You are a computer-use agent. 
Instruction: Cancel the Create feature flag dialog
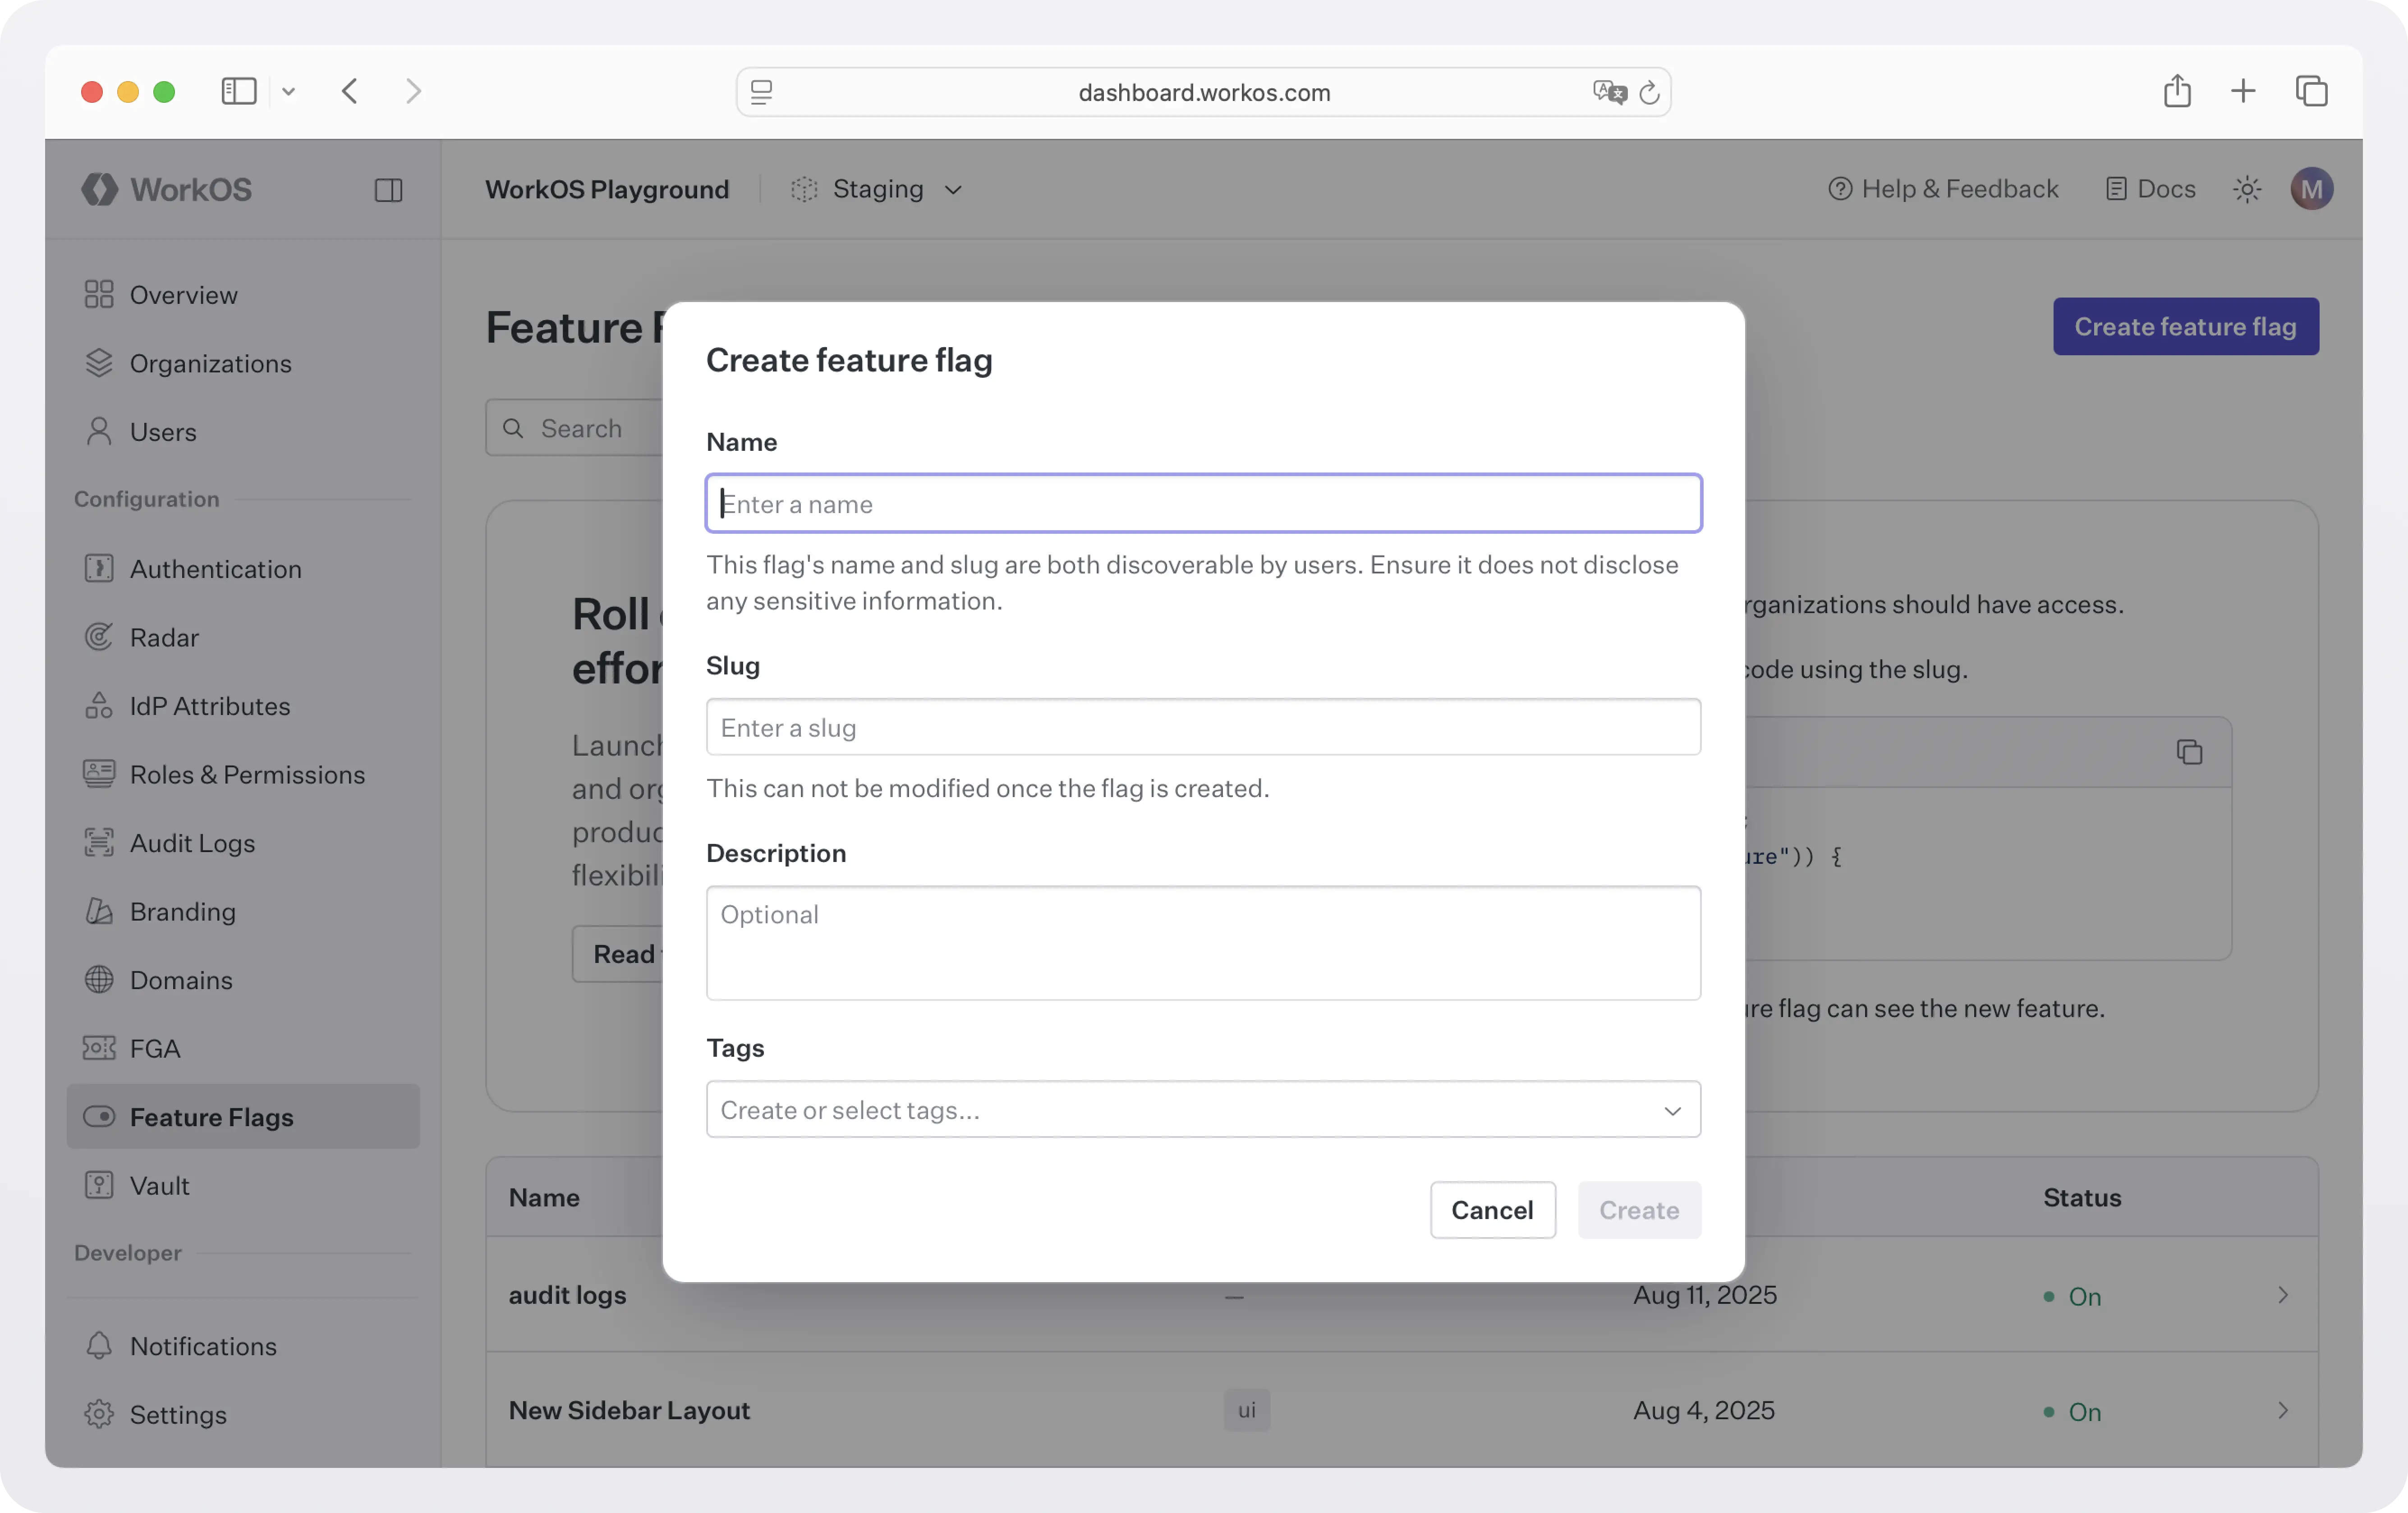(x=1492, y=1210)
